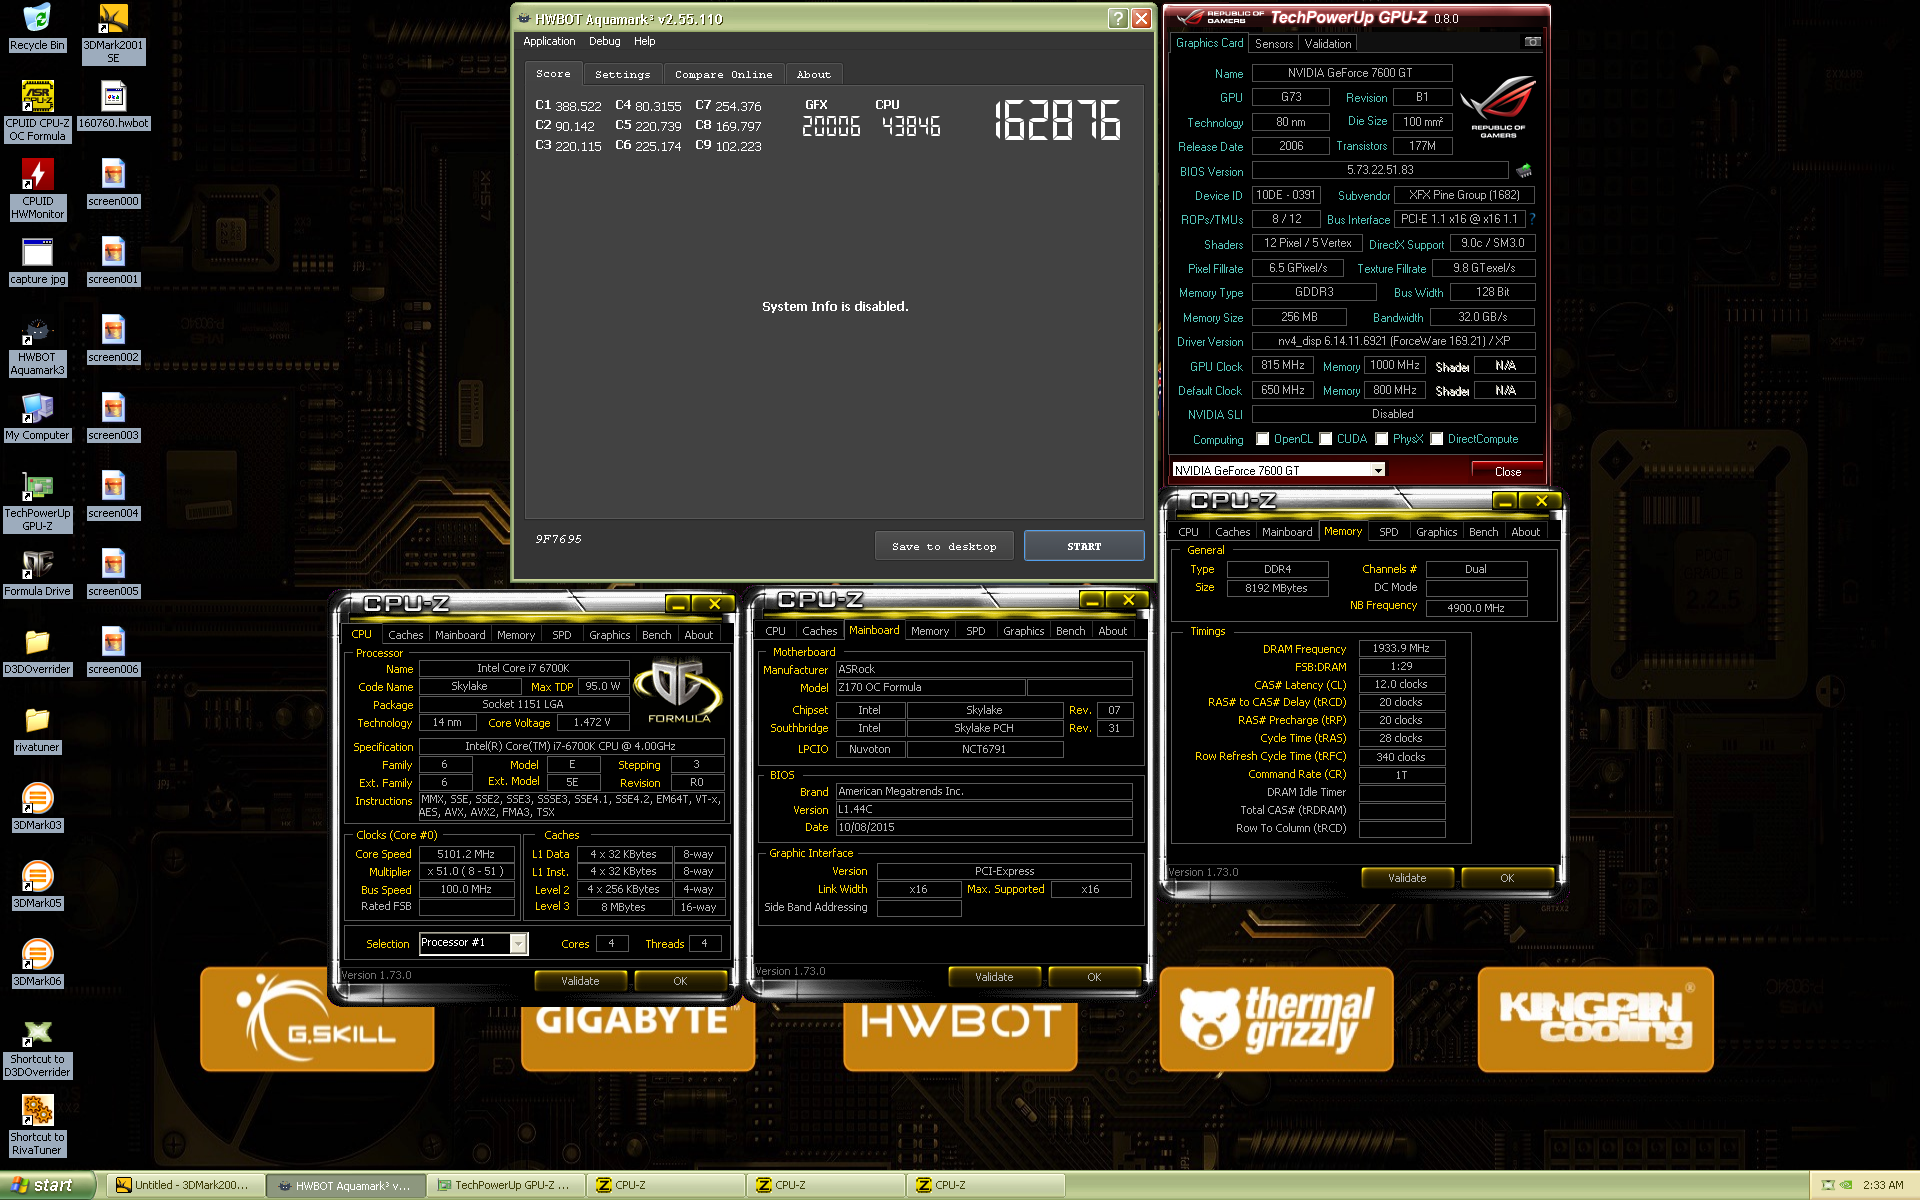Open Caches tab in the processor CPU-Z window
1920x1200 pixels.
point(405,635)
